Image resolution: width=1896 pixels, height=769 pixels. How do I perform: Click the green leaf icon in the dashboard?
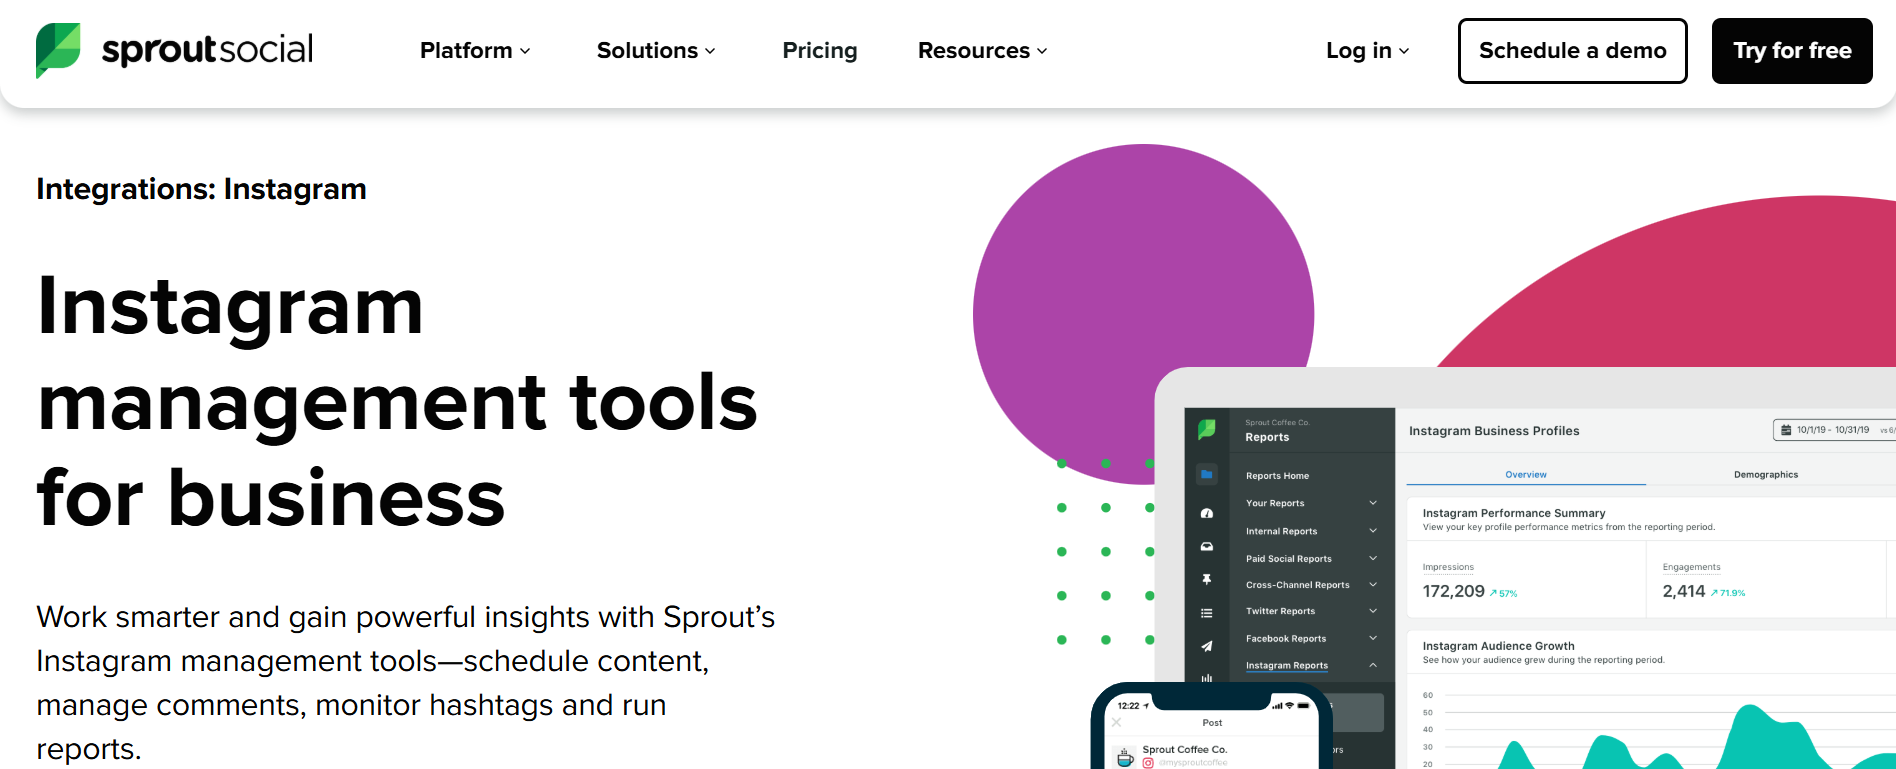coord(1207,429)
